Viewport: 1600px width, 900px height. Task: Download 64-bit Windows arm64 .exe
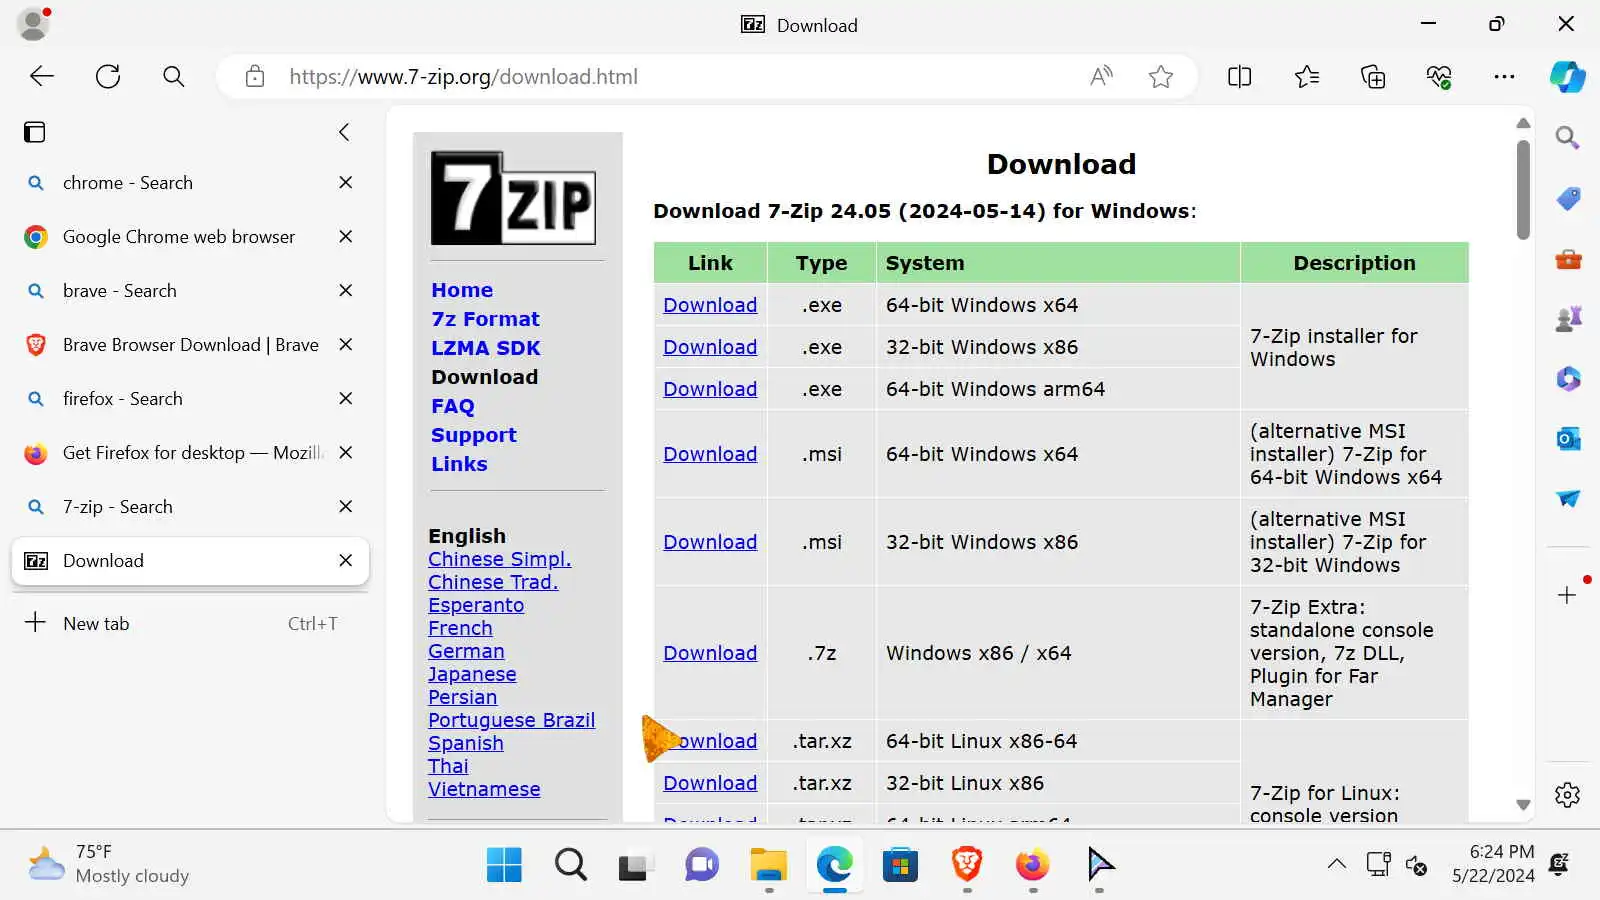pos(710,389)
